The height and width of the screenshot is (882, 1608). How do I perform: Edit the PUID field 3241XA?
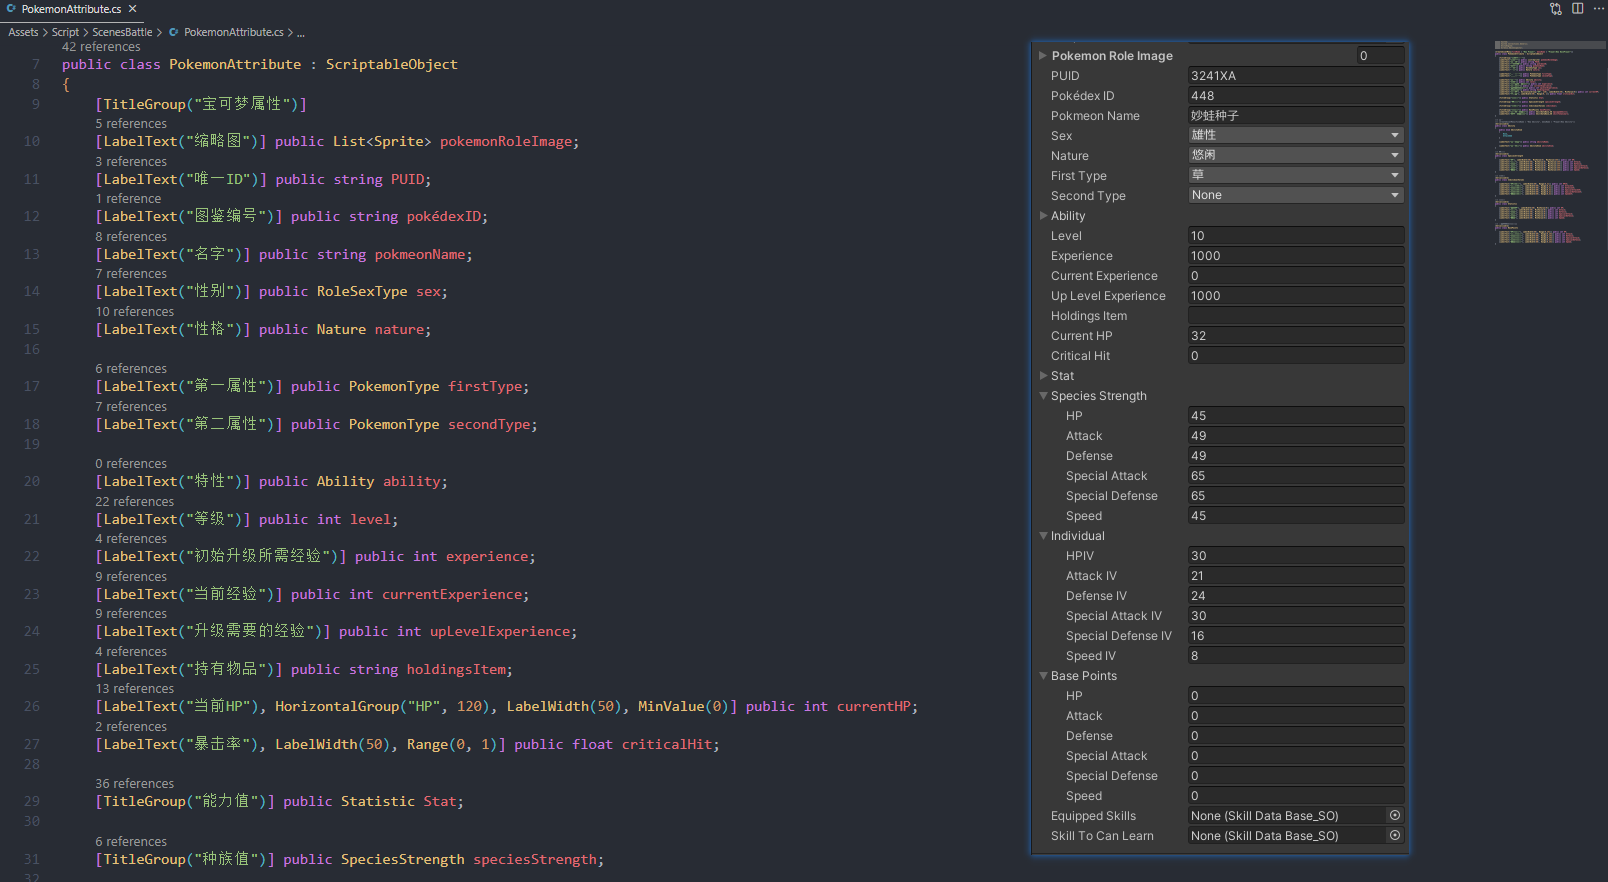pos(1295,76)
